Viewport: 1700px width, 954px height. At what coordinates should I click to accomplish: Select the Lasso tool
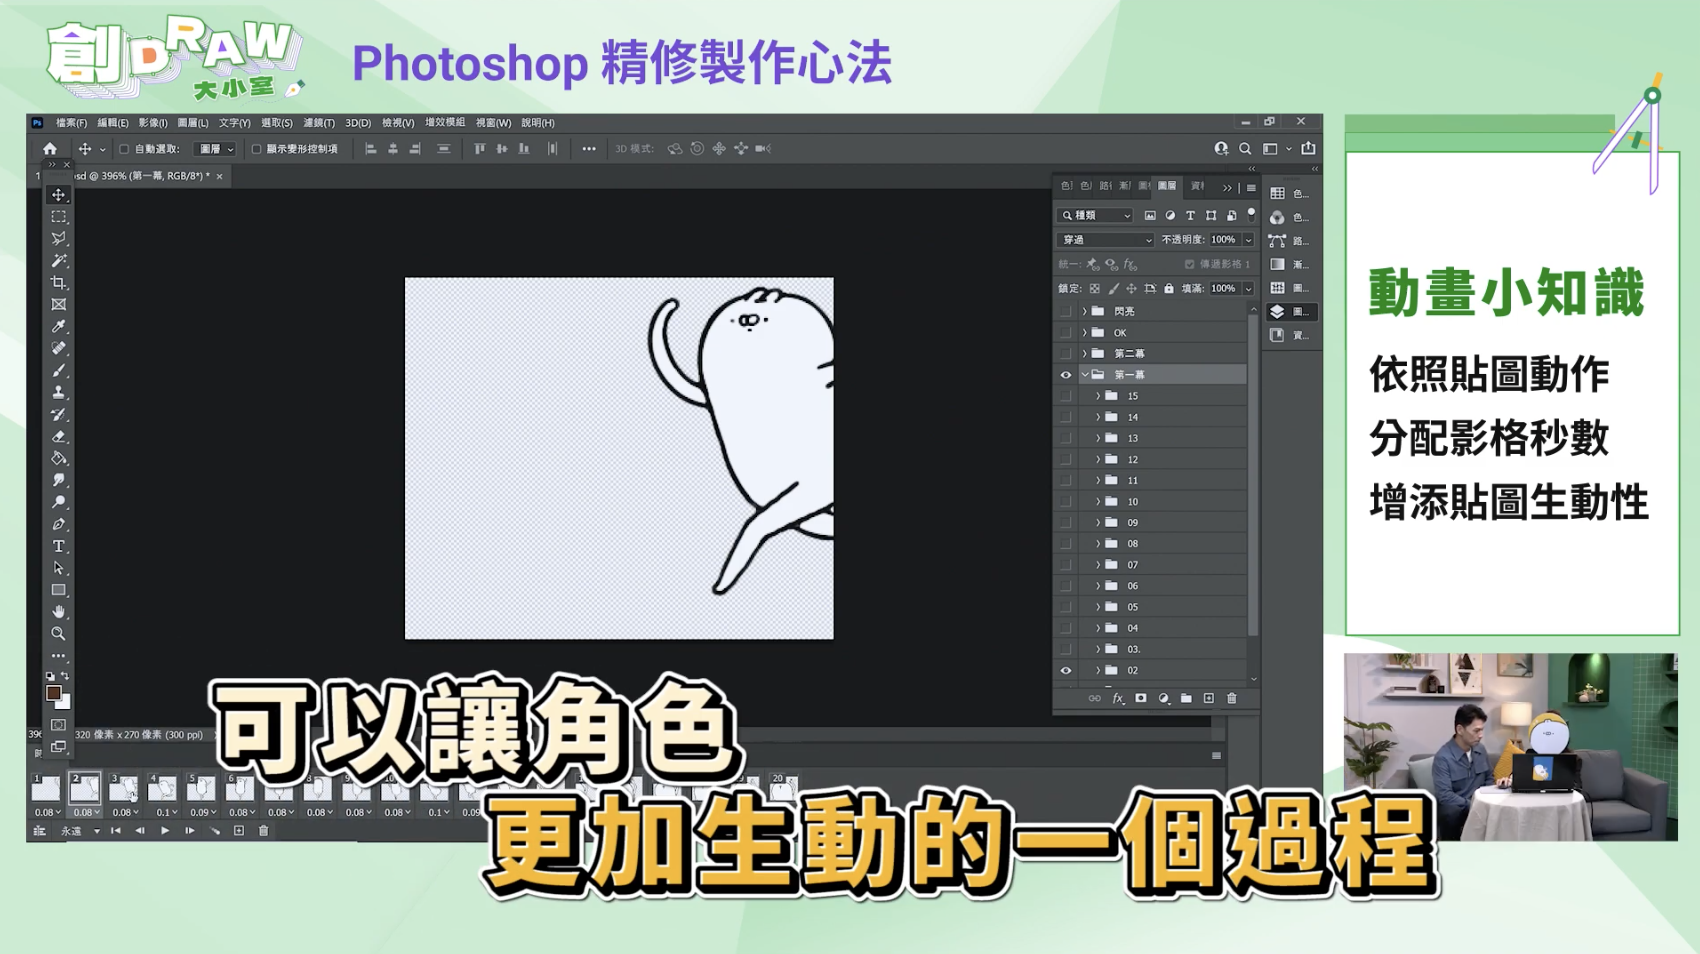(59, 239)
